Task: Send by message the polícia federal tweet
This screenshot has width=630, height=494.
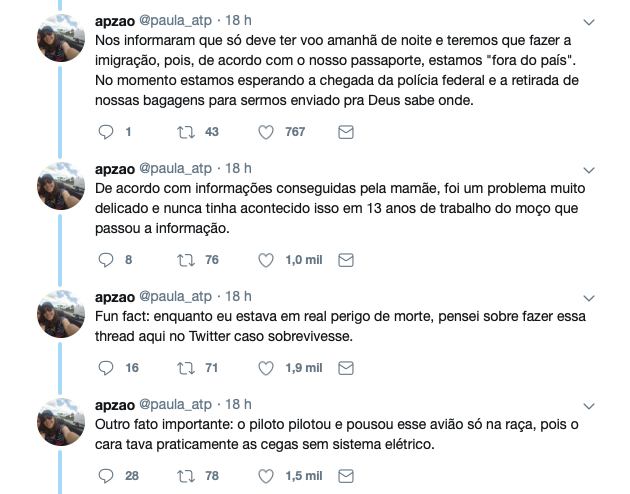Action: 346,132
